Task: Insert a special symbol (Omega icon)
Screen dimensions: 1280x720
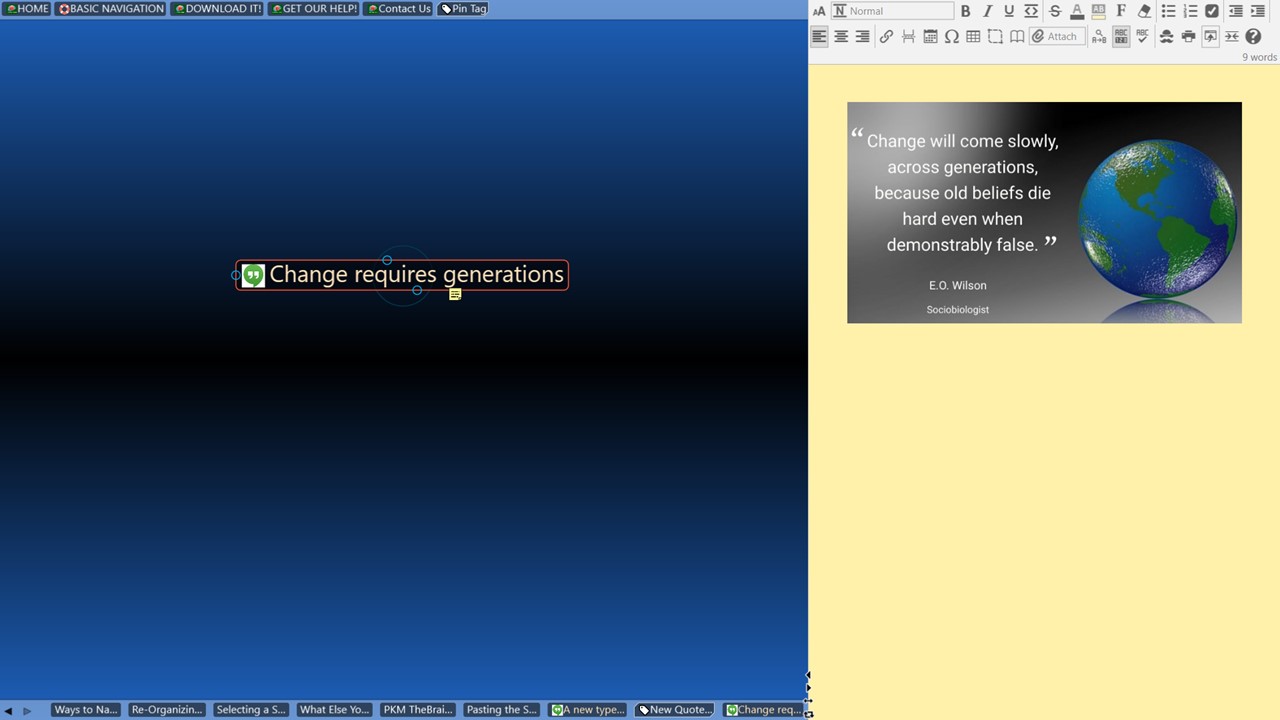Action: tap(952, 37)
